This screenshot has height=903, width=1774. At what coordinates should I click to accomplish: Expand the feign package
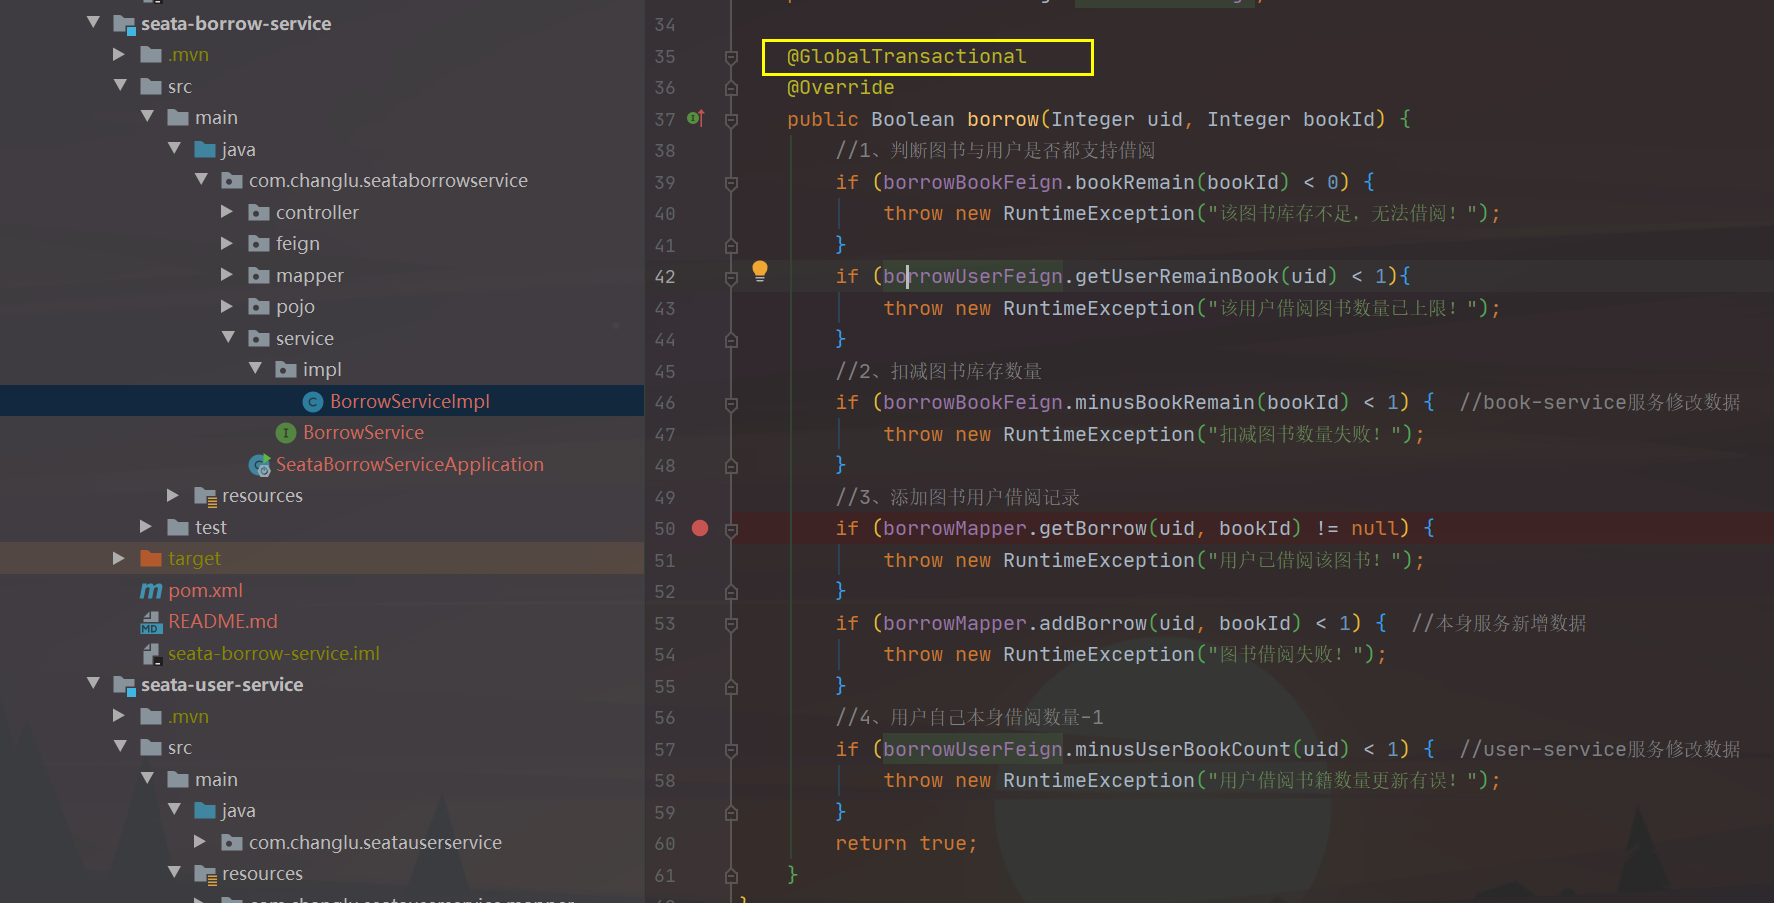227,243
